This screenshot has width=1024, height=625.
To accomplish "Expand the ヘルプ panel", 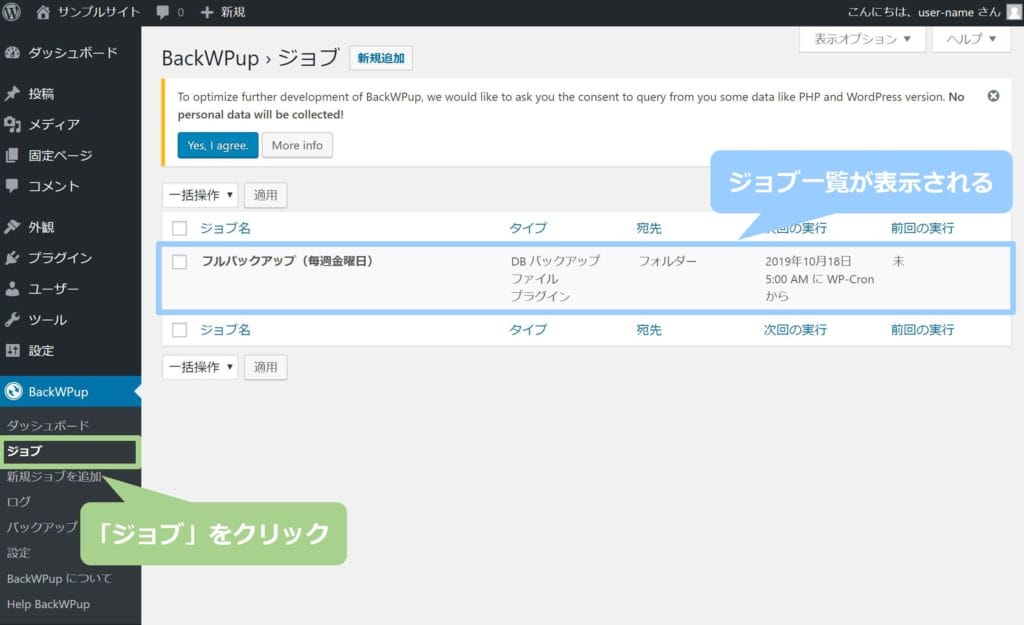I will tap(971, 39).
